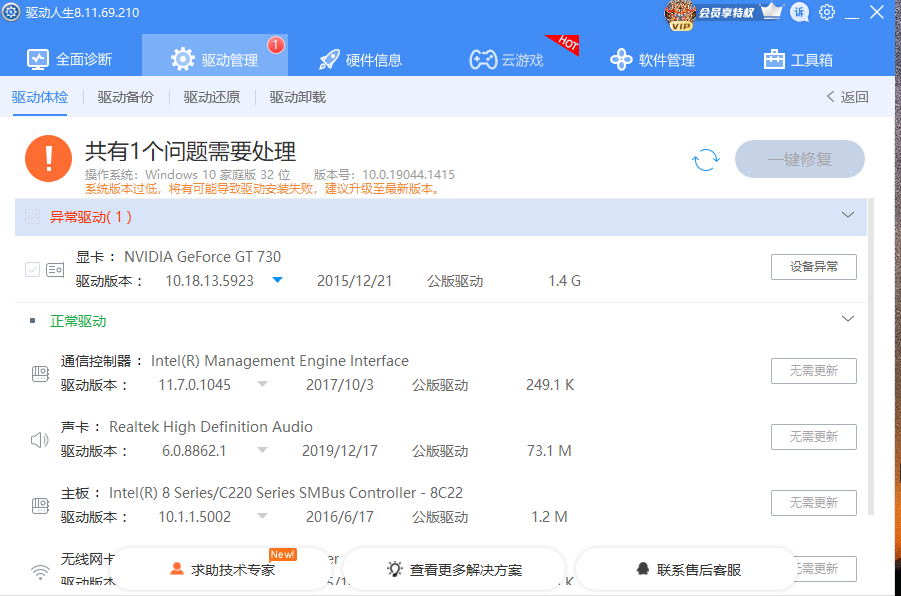Viewport: 901px width, 596px height.
Task: Click the 诉 feedback speech bubble icon
Action: pyautogui.click(x=797, y=13)
